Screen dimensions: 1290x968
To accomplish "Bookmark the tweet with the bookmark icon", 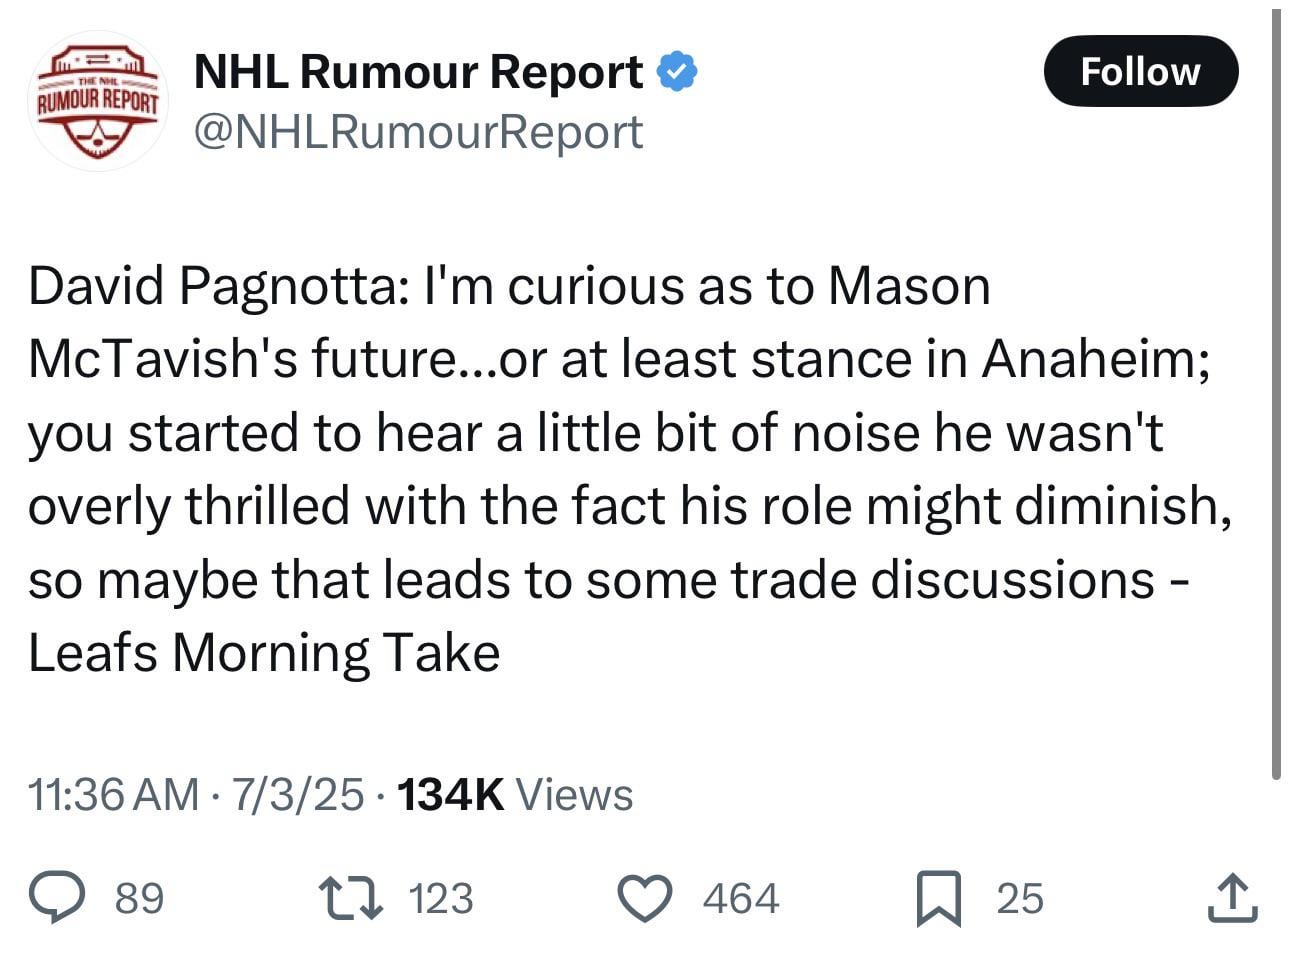I will (x=939, y=896).
